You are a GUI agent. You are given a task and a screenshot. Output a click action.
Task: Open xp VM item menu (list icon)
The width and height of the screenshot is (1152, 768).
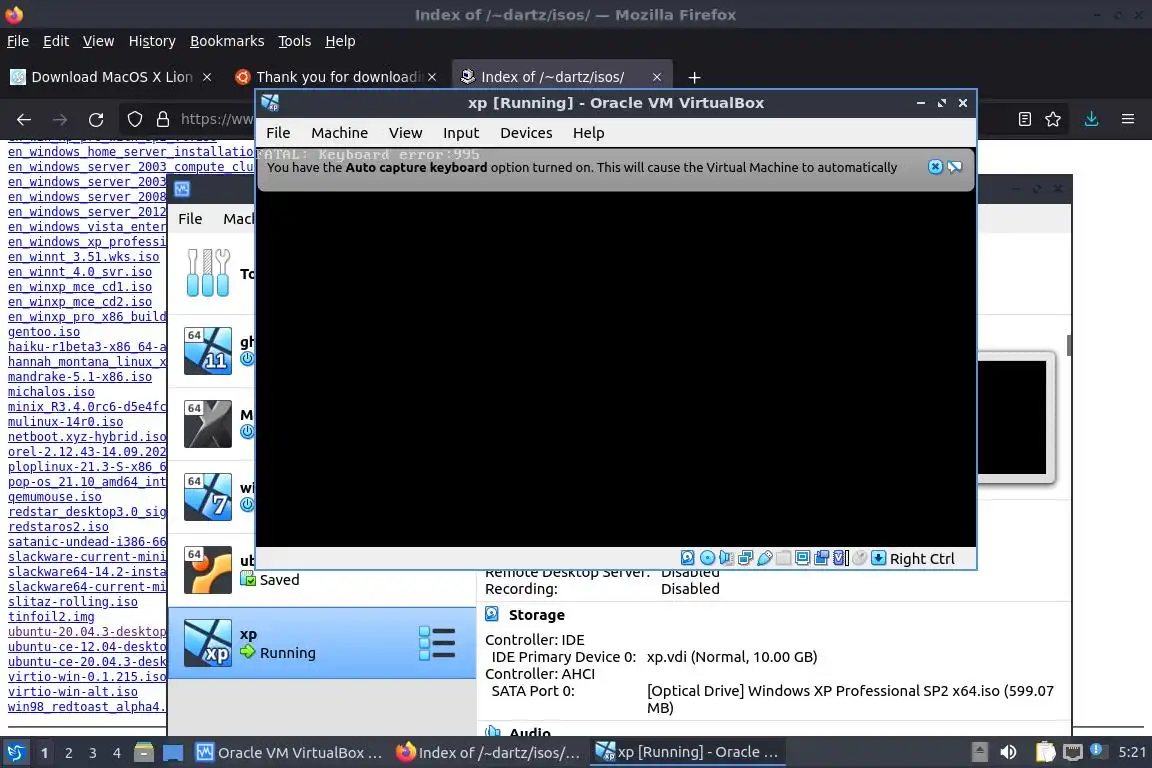pos(437,643)
